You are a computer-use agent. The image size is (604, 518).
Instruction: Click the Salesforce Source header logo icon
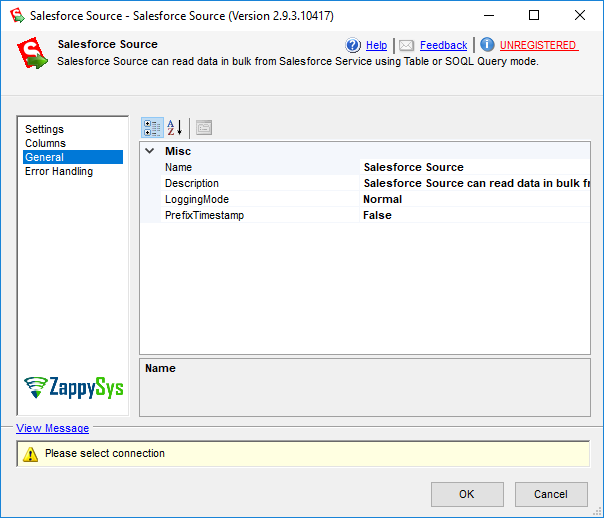[32, 53]
